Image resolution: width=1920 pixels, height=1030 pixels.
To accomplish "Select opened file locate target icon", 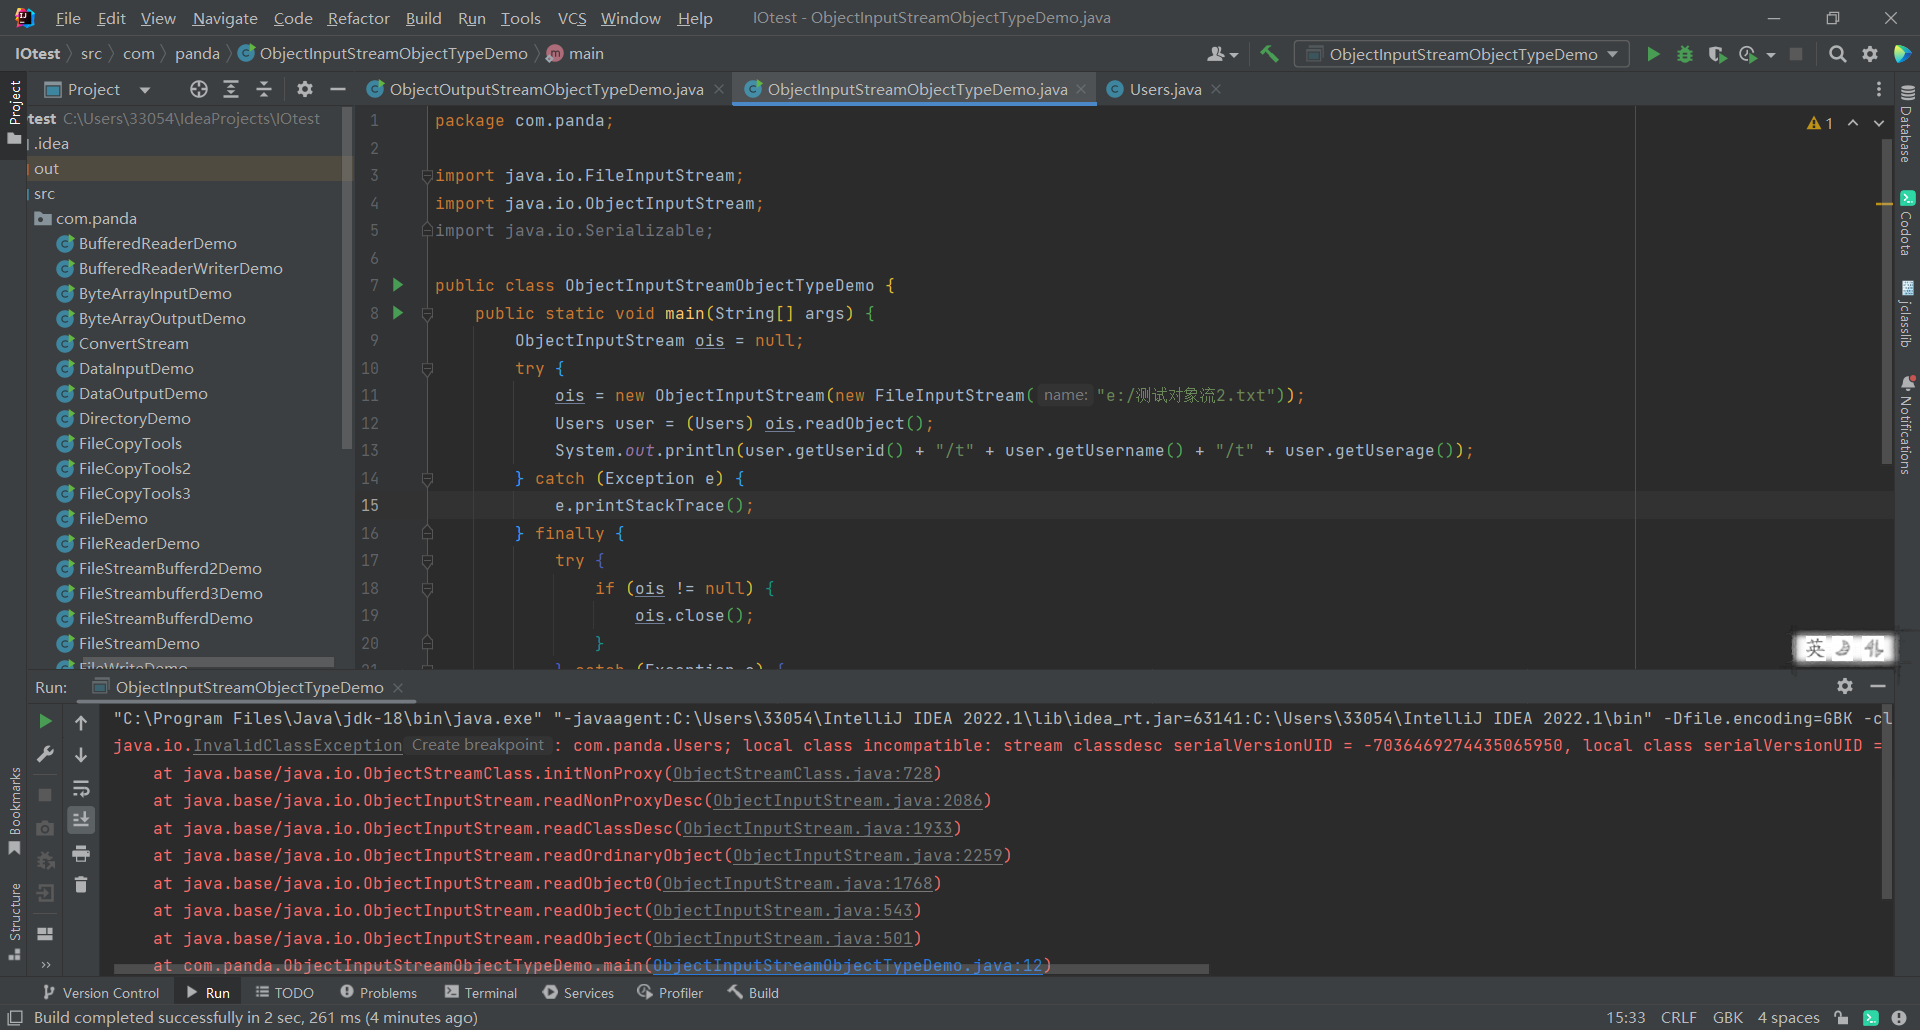I will (199, 89).
